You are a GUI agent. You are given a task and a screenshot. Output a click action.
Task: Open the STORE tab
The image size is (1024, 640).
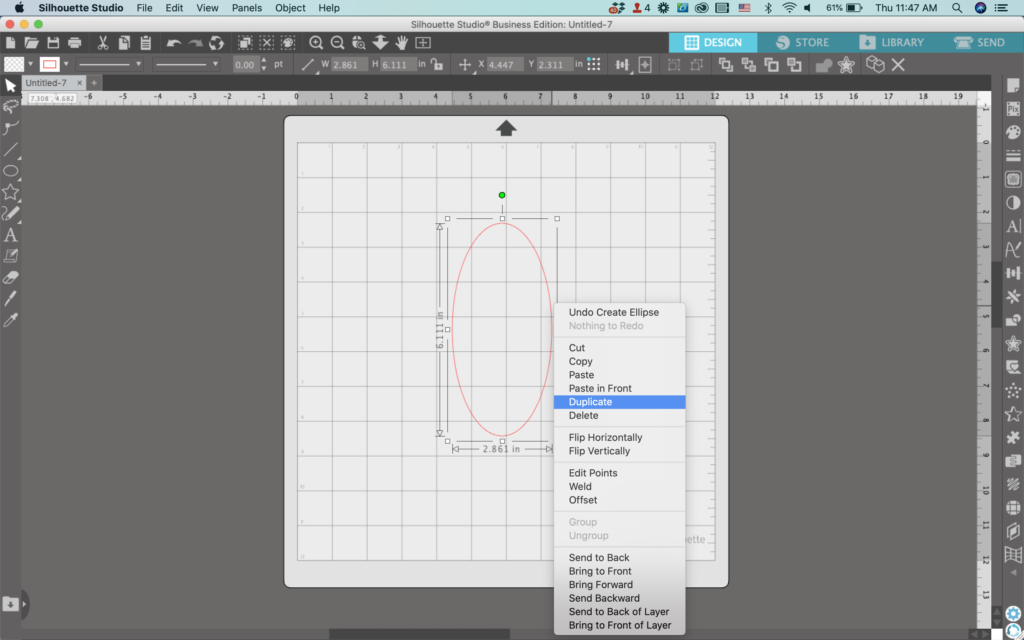(x=803, y=42)
